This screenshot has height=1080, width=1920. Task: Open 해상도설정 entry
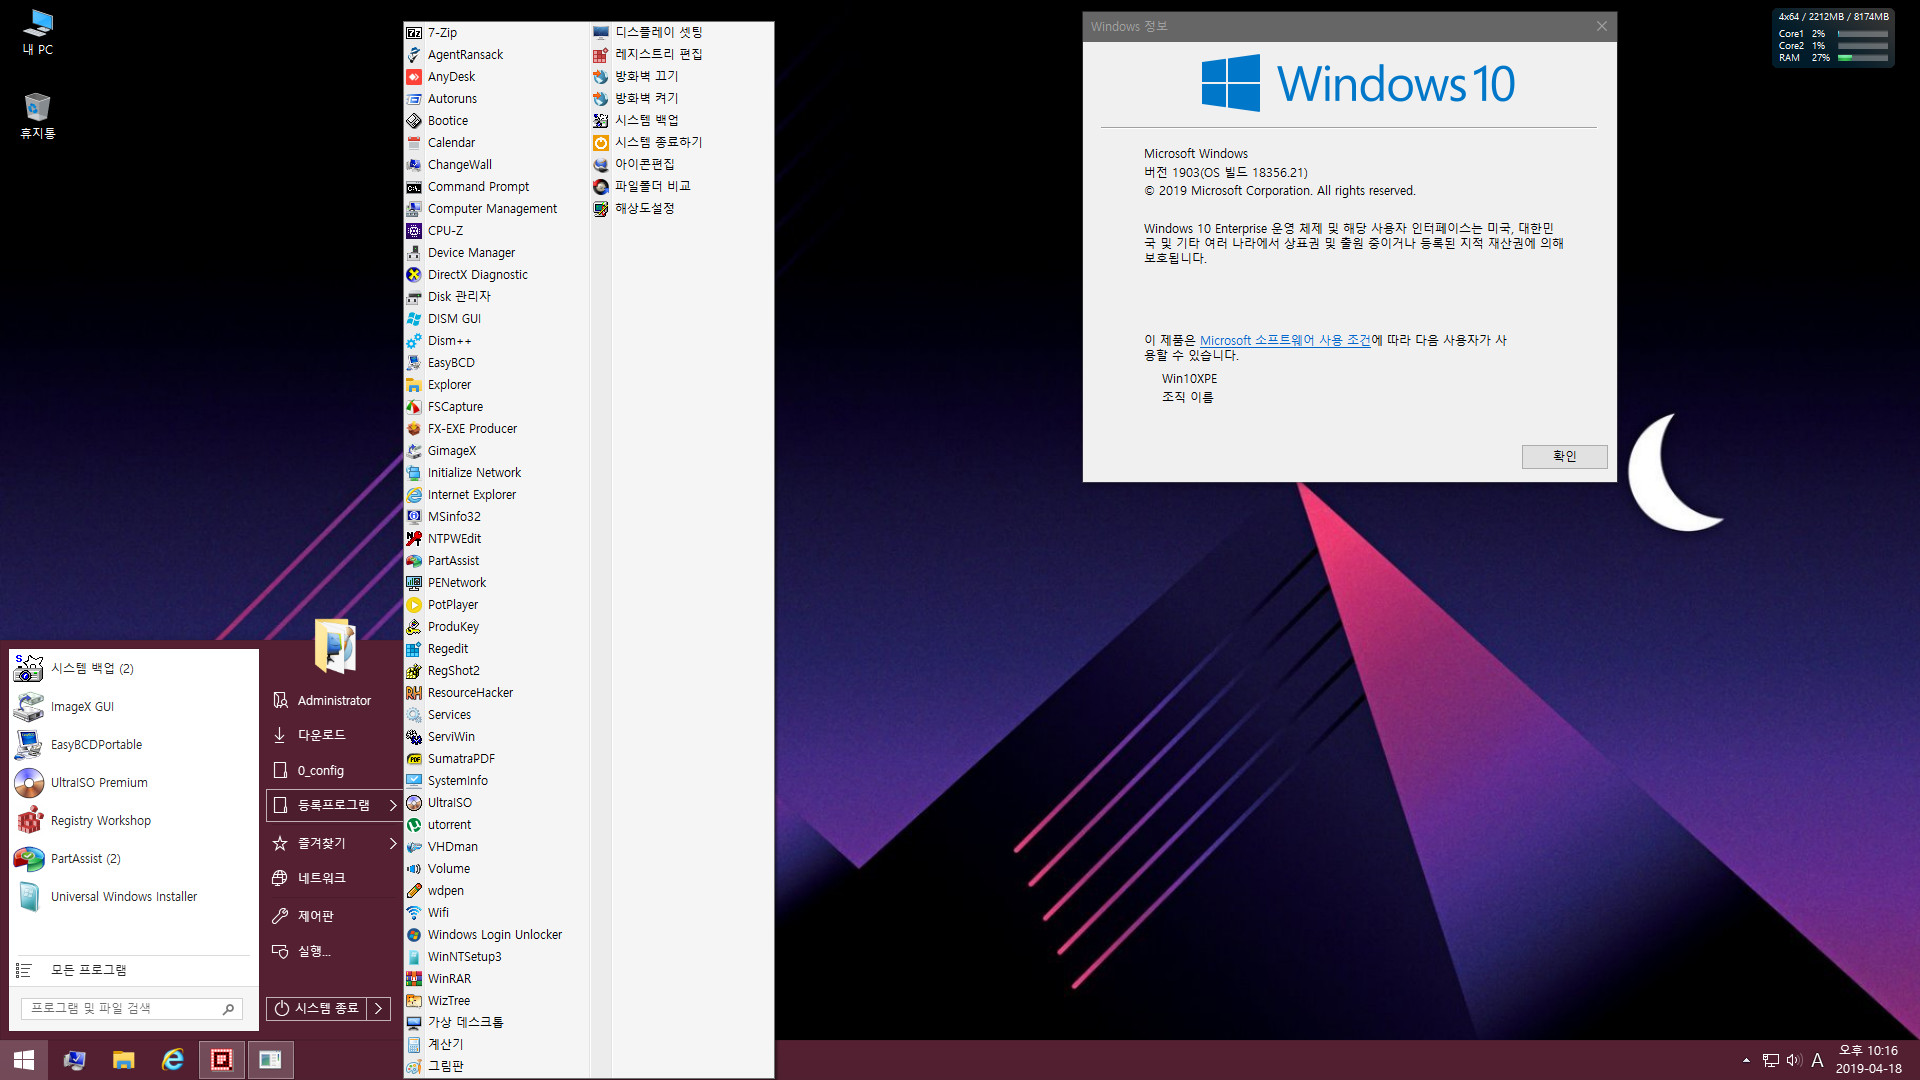coord(644,208)
